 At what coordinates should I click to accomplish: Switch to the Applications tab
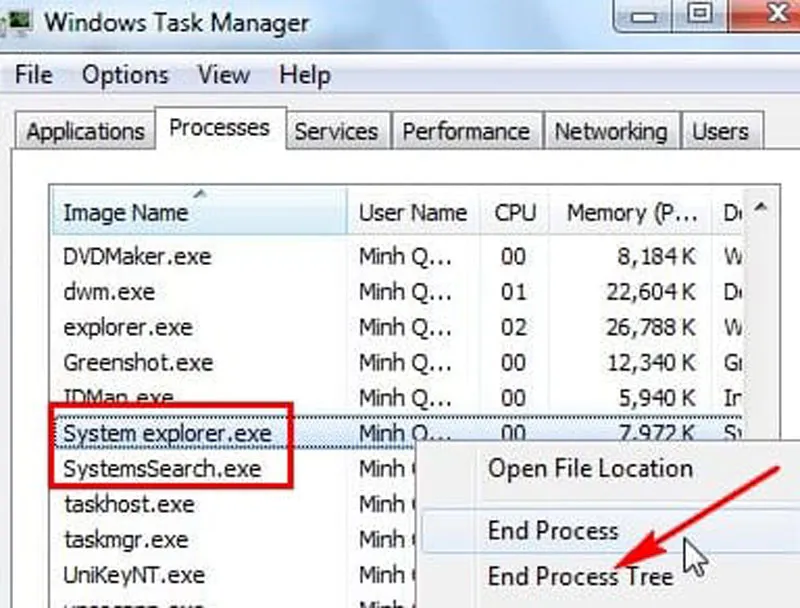coord(84,131)
